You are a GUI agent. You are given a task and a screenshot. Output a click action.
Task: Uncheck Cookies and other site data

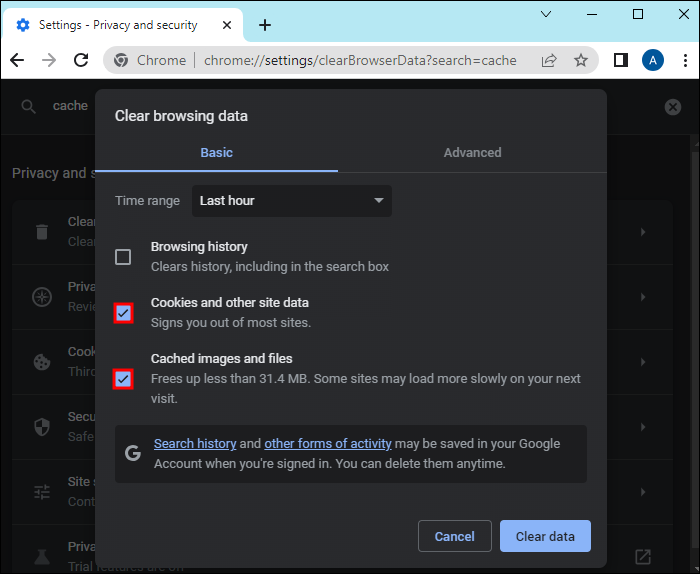(123, 313)
